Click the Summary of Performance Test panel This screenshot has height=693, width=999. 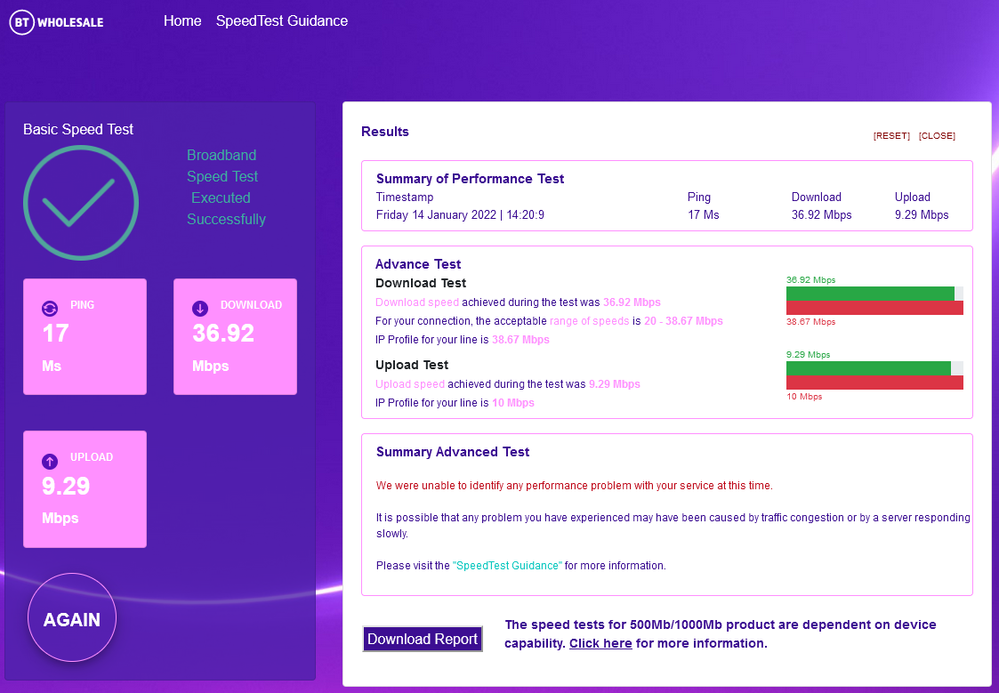pyautogui.click(x=666, y=196)
